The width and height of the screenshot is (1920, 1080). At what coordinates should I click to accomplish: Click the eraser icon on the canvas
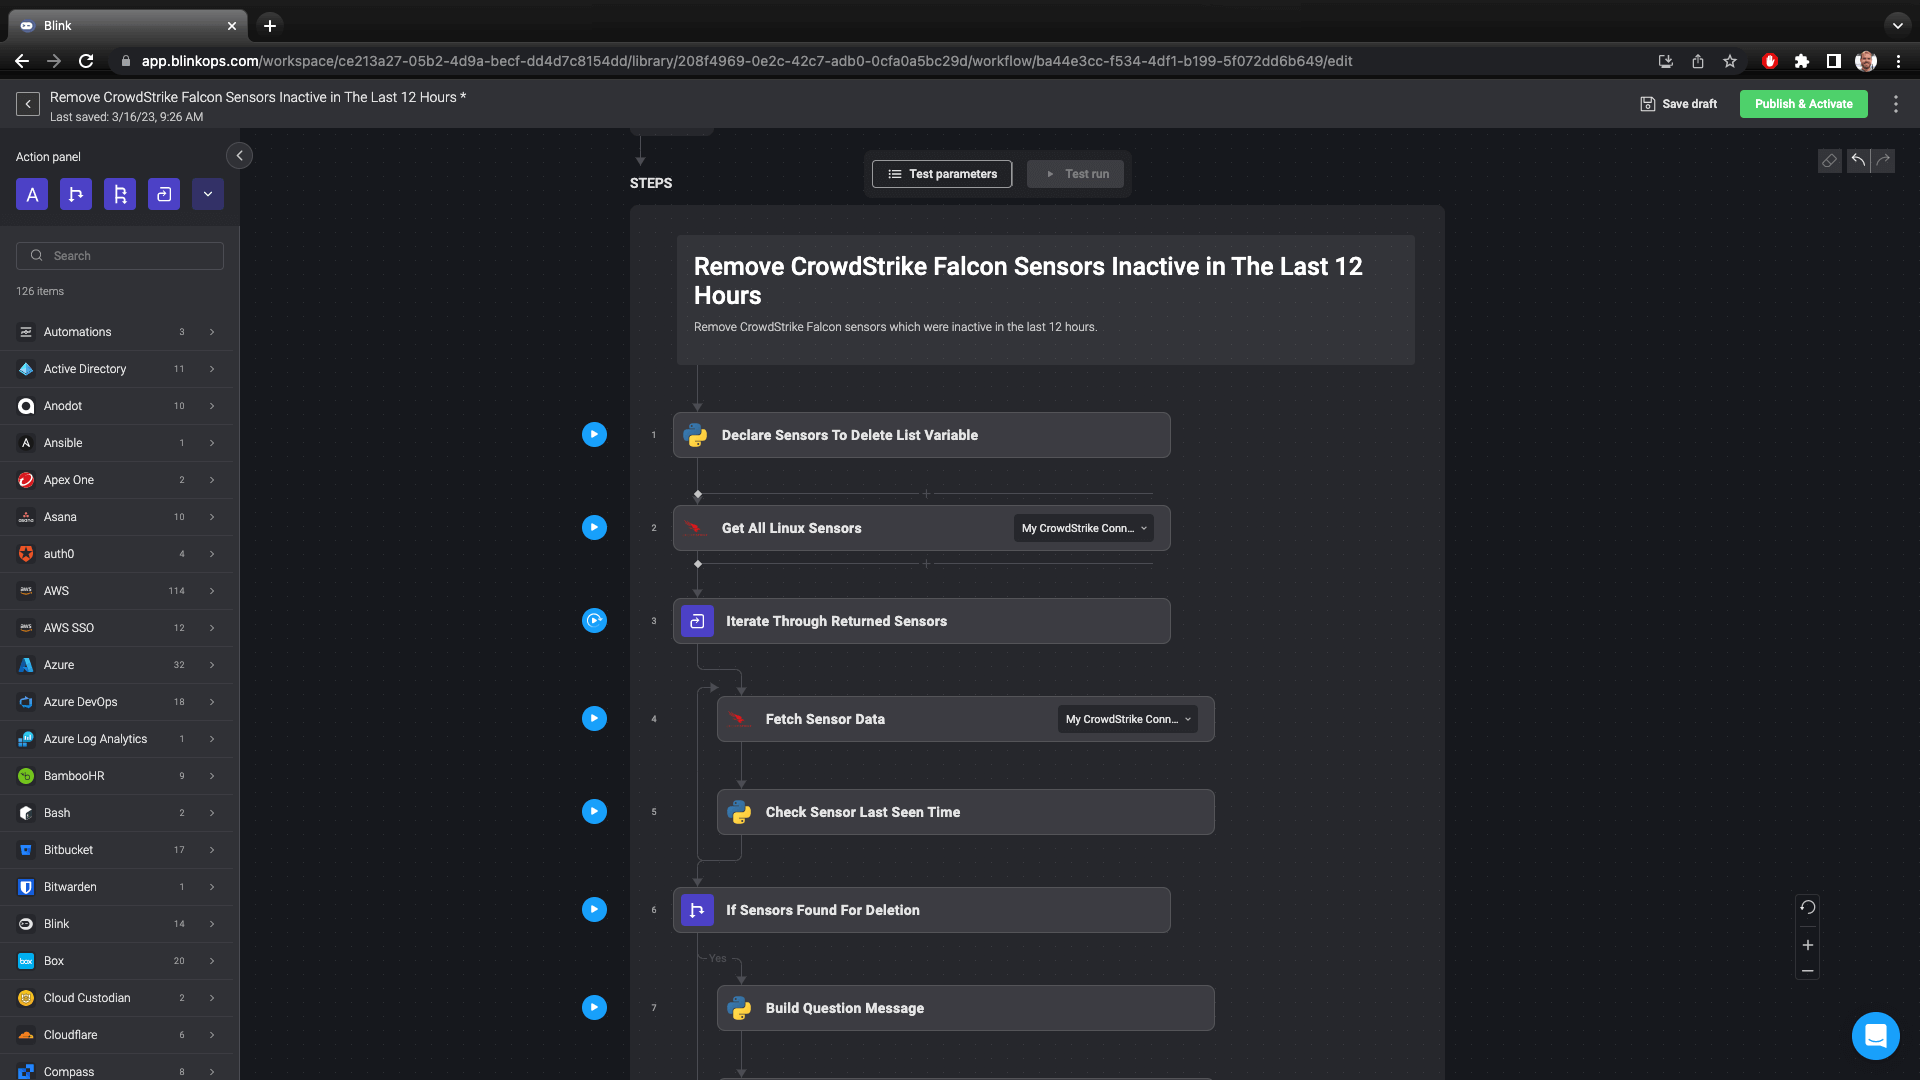pyautogui.click(x=1829, y=161)
